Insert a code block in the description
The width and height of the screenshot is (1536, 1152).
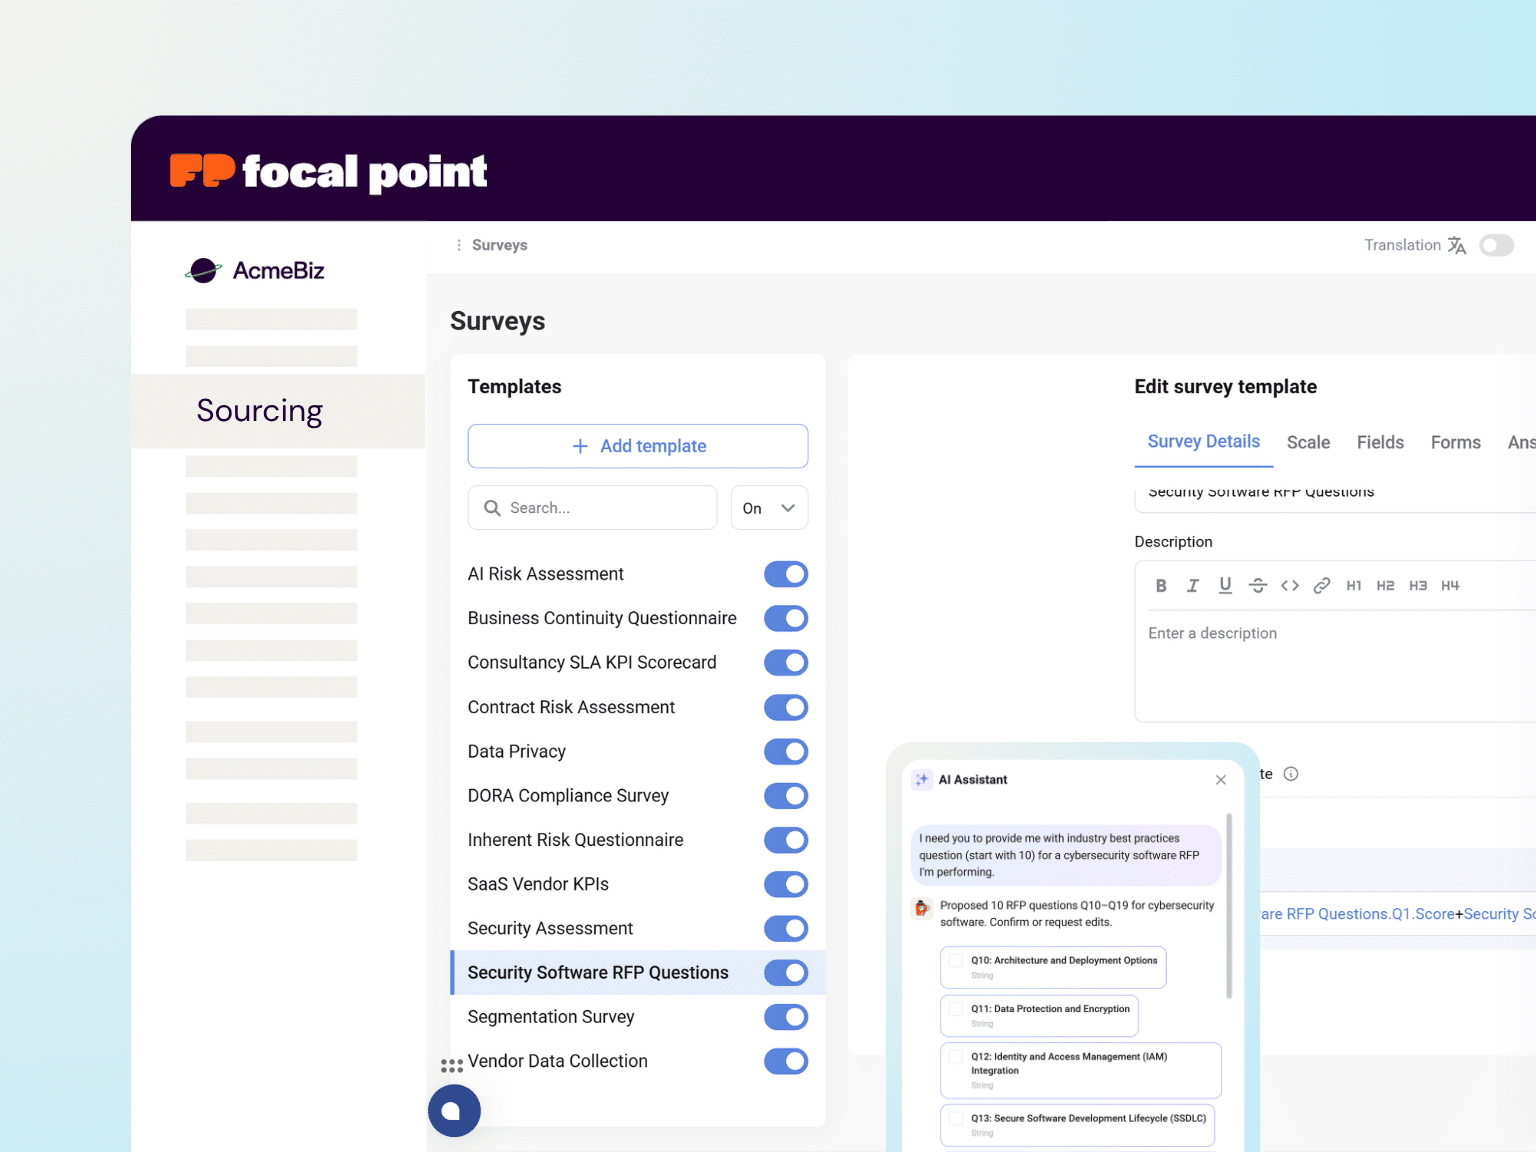(1289, 585)
